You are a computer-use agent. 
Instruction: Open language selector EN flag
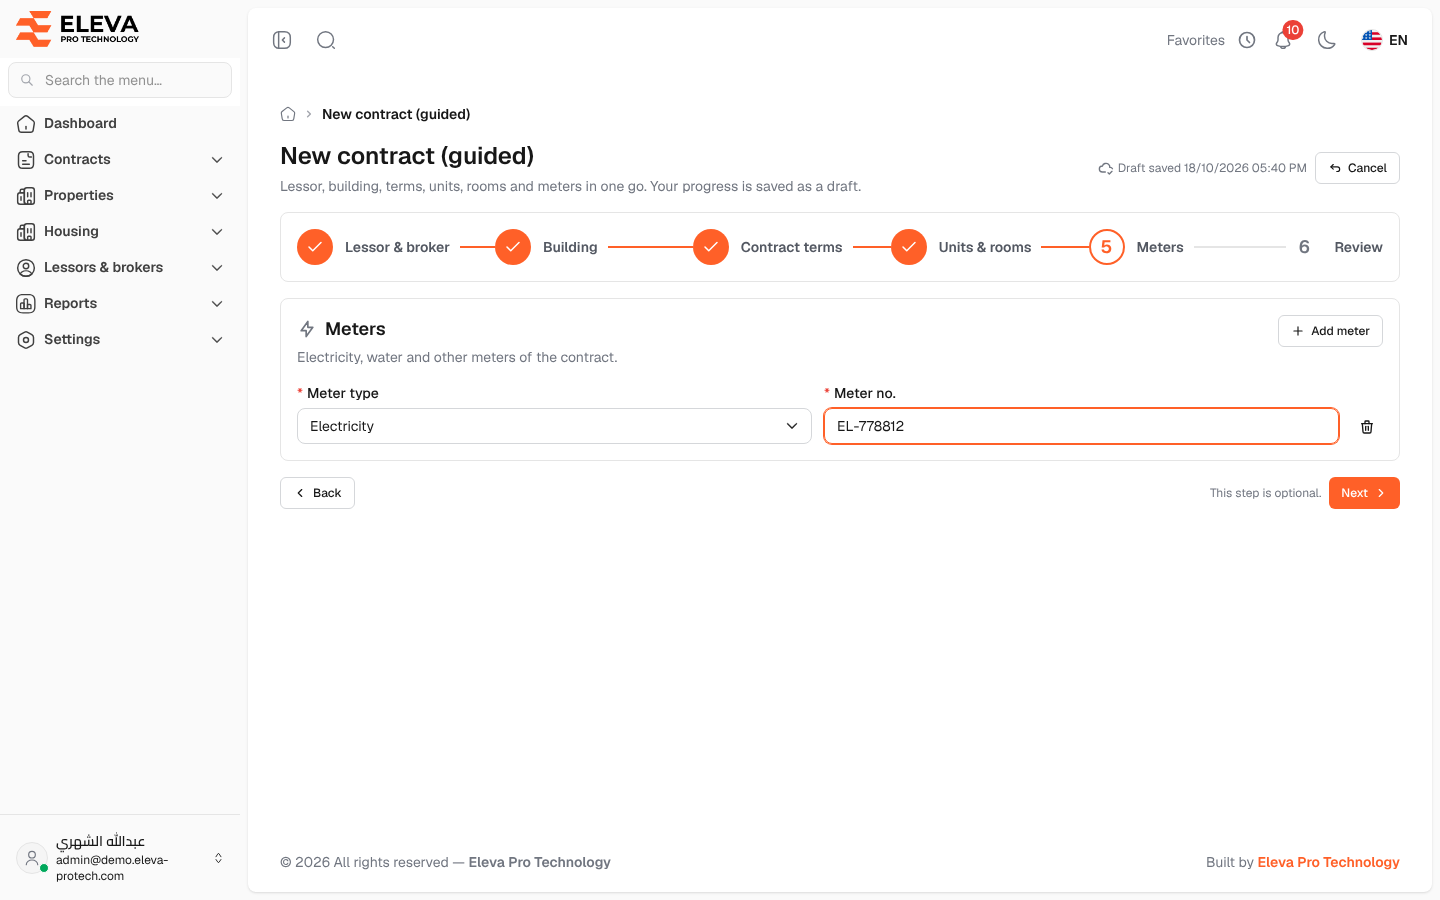click(x=1385, y=40)
